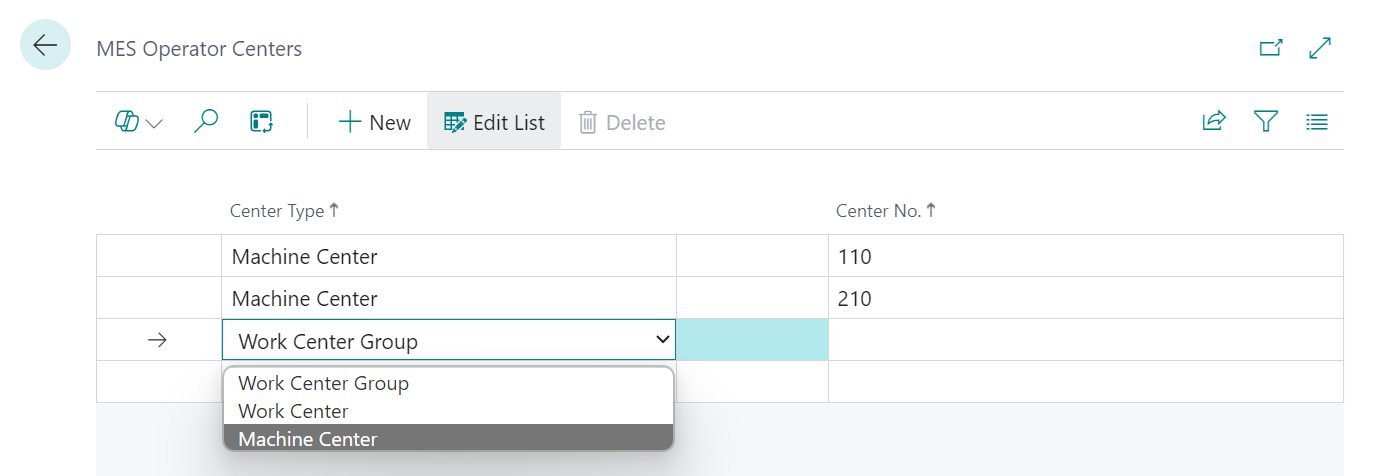
Task: Click the Delete button
Action: 621,122
